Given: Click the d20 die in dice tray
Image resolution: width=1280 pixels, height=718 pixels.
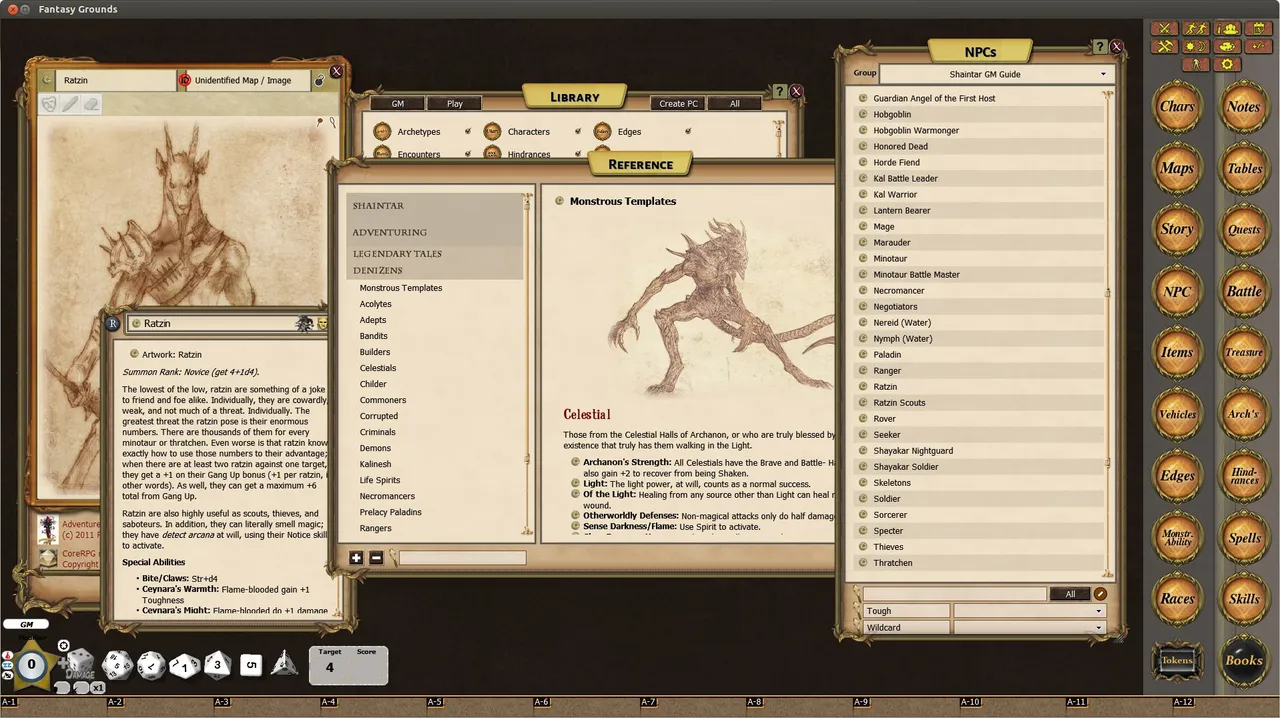Looking at the screenshot, I should [117, 665].
